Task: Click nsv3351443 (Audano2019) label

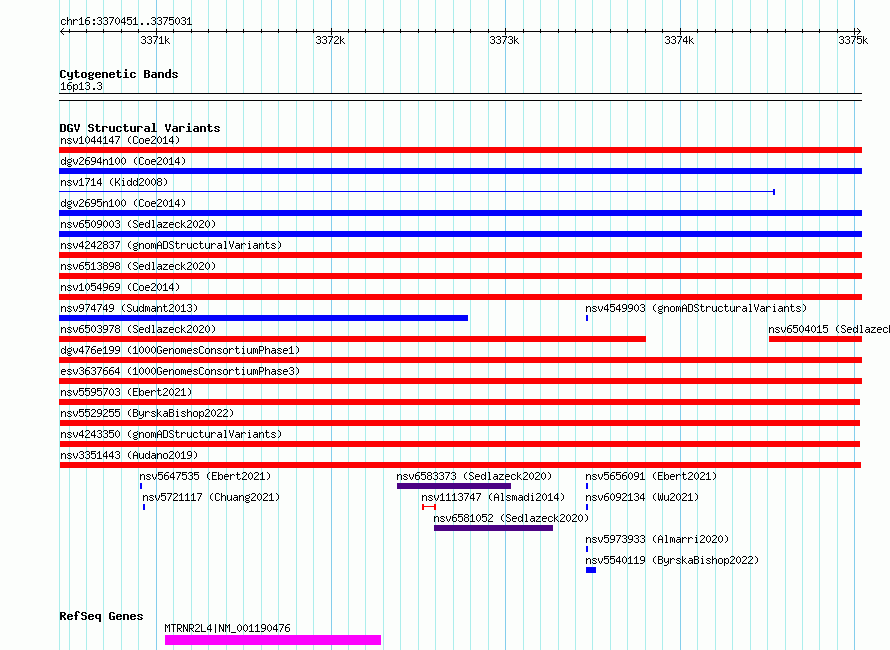Action: [x=129, y=455]
